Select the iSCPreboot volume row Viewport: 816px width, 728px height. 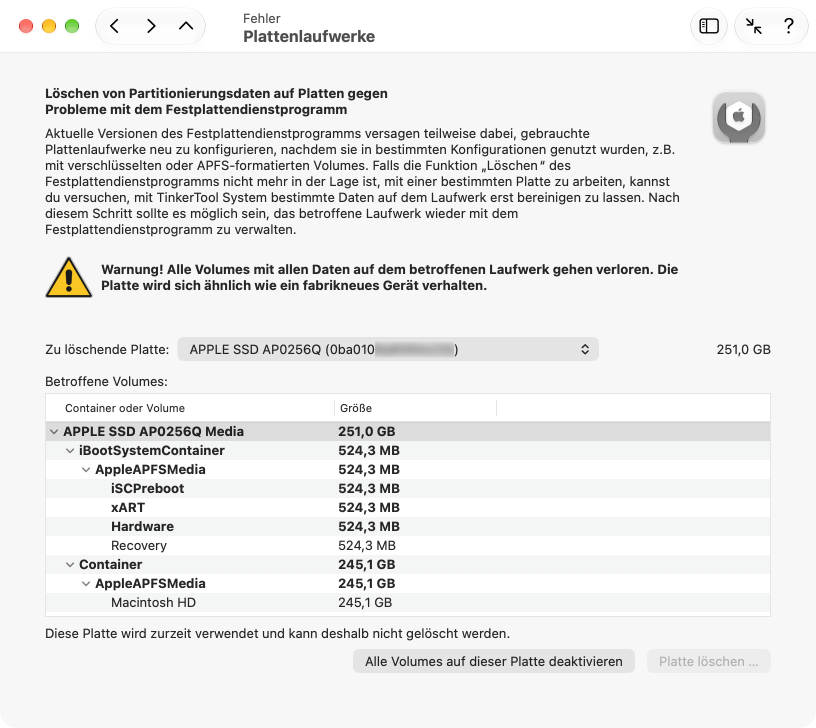408,489
